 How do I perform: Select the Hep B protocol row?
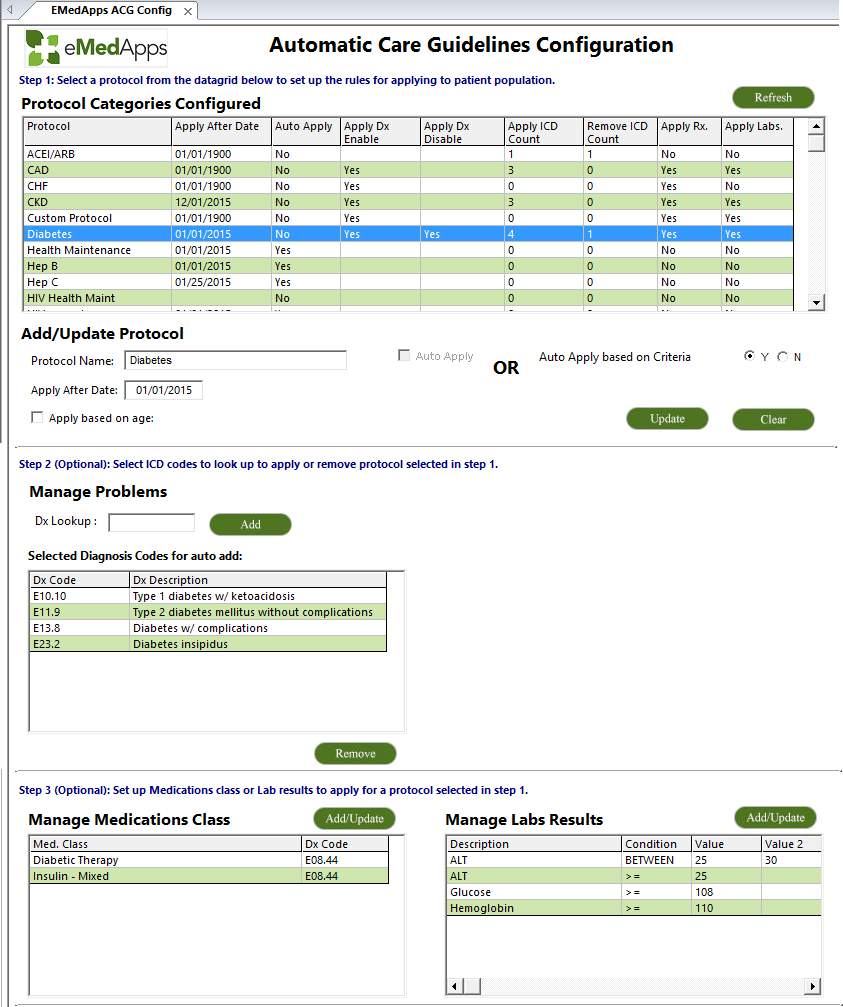click(x=408, y=267)
